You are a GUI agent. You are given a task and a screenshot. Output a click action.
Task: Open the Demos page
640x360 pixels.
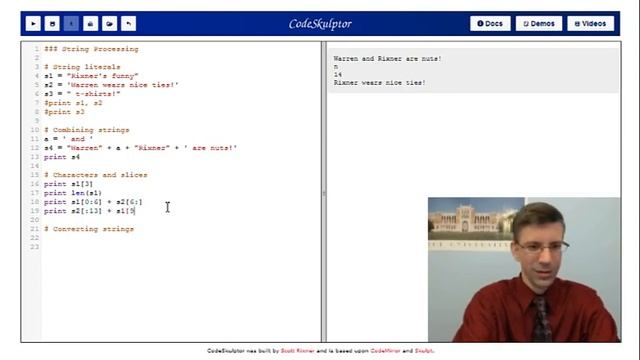click(539, 24)
